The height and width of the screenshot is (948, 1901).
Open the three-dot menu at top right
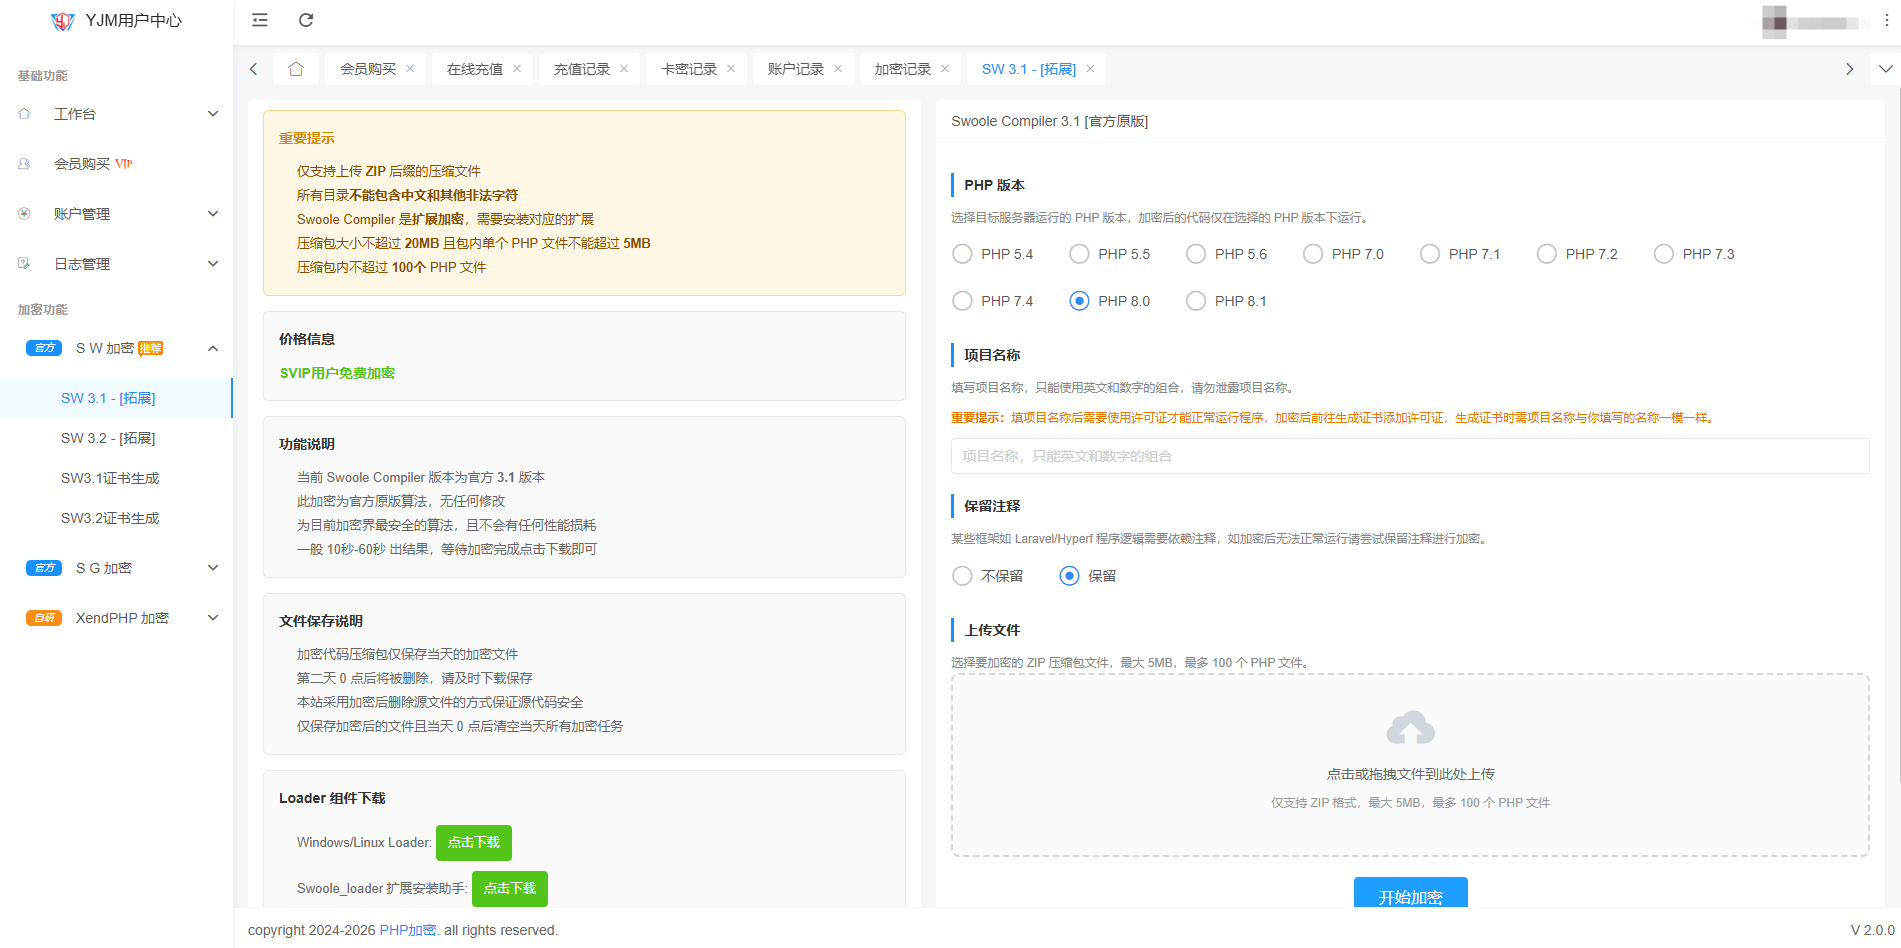[x=1886, y=20]
